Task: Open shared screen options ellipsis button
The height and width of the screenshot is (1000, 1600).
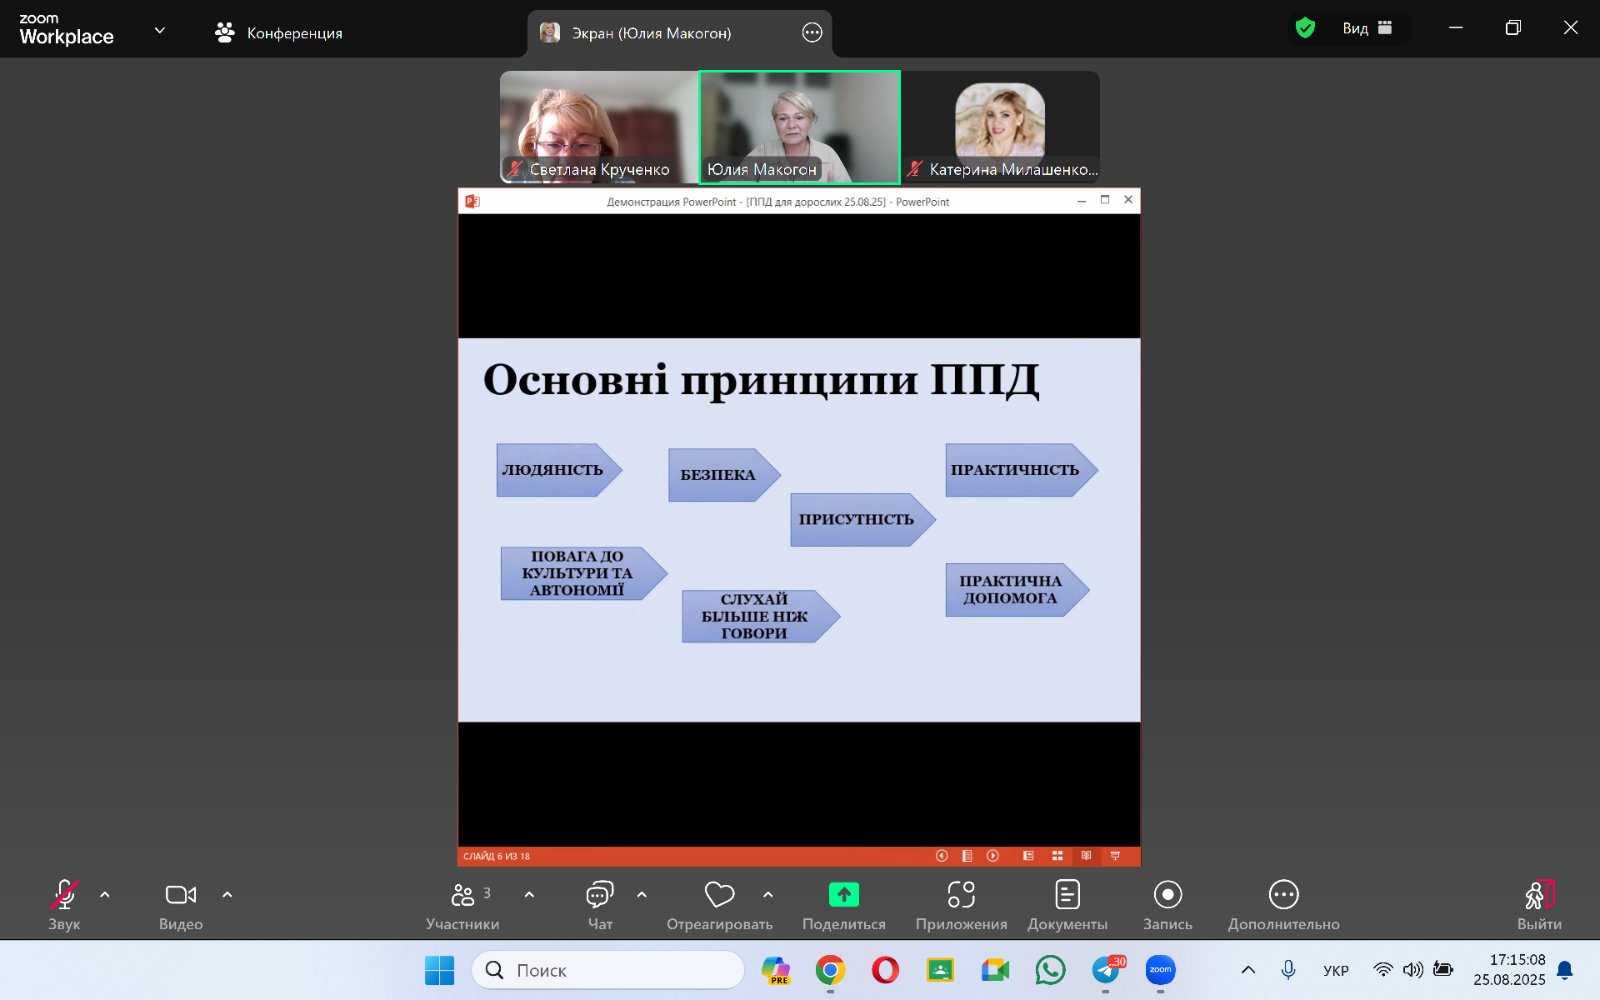Action: 812,33
